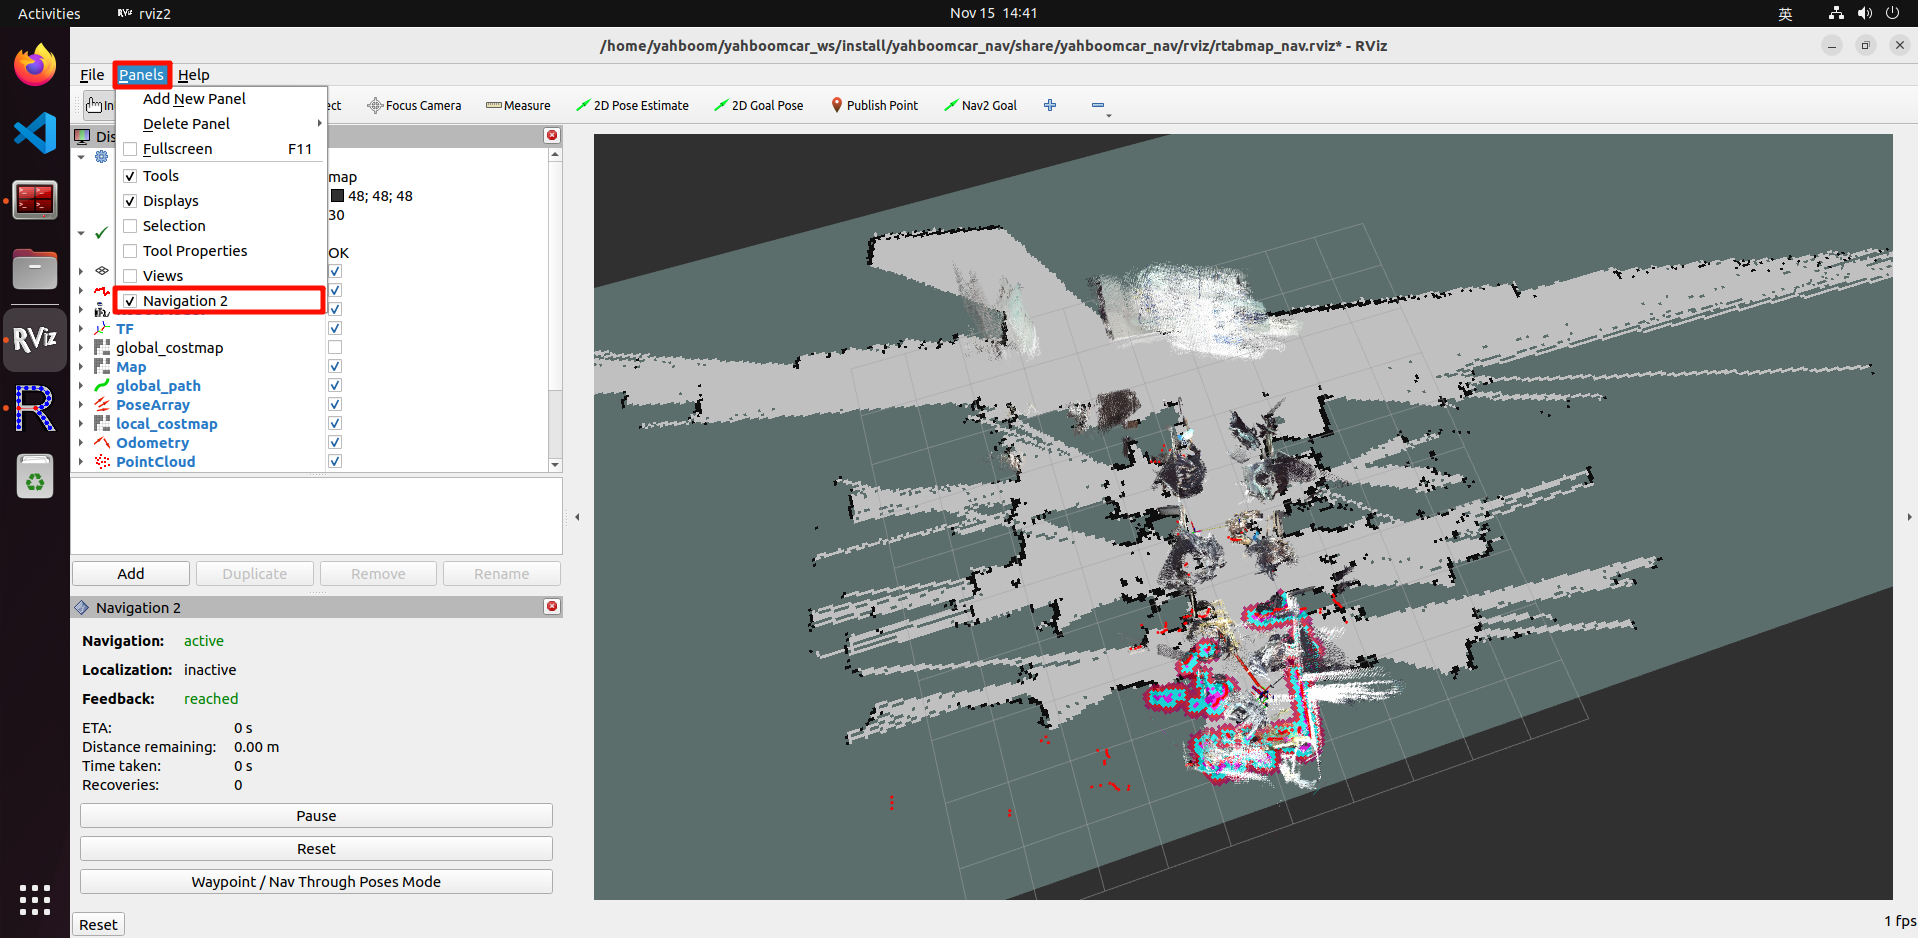Activate the Publish Point tool
The image size is (1918, 938).
click(874, 106)
